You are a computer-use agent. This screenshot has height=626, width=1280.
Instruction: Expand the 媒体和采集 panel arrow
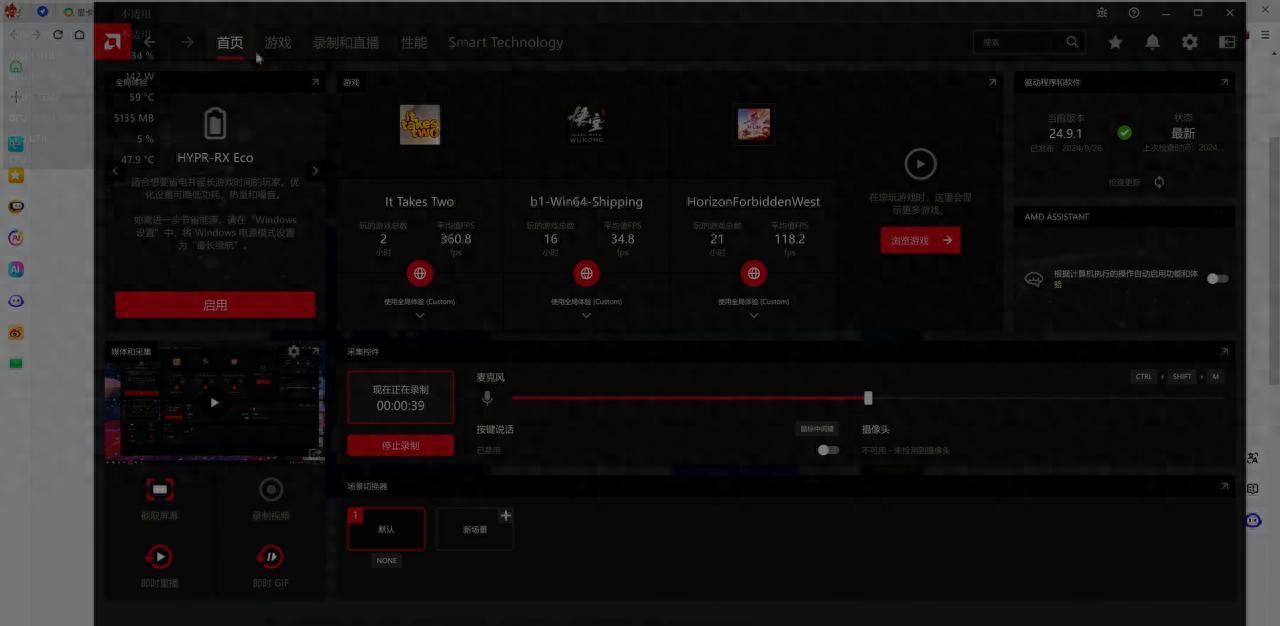click(x=315, y=351)
